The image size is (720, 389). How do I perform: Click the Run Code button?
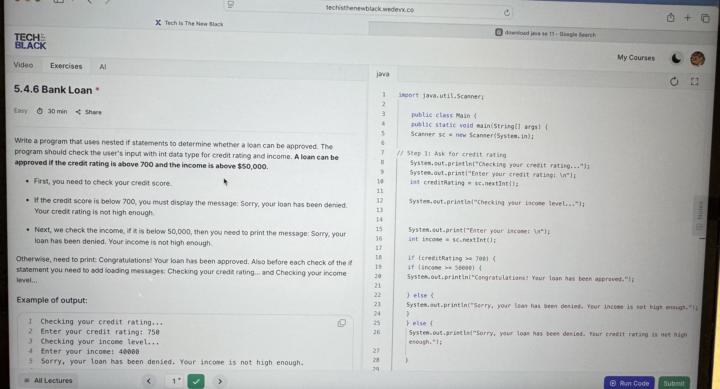629,383
